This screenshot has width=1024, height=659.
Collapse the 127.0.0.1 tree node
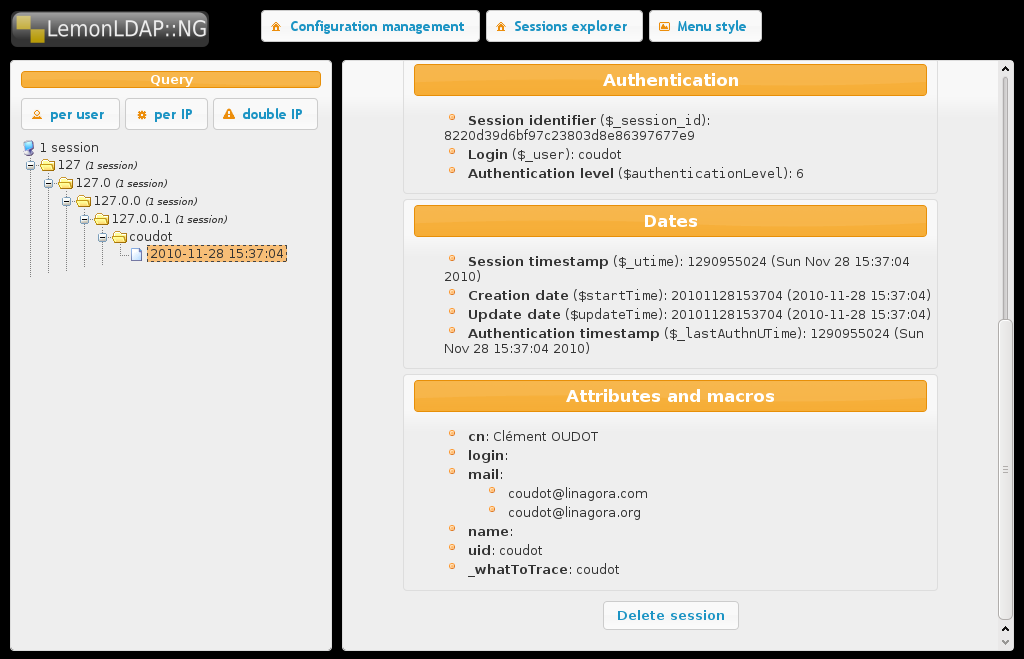click(84, 219)
